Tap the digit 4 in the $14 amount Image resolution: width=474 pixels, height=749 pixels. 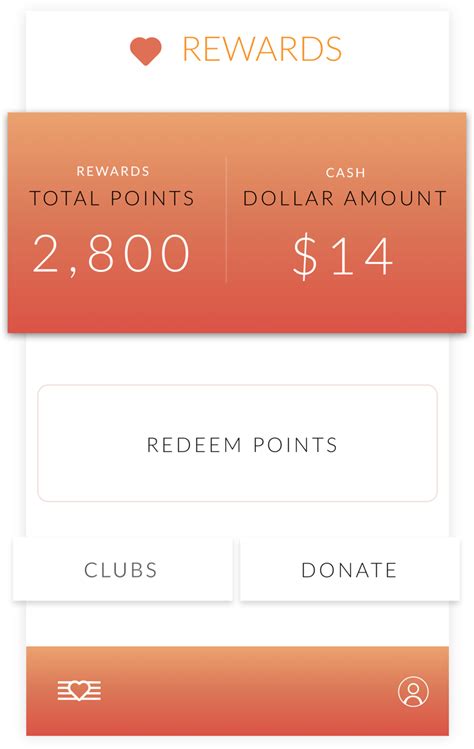[377, 257]
